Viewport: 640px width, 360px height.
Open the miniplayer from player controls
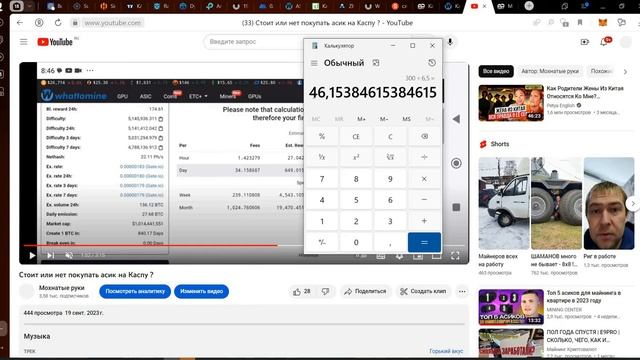click(x=418, y=256)
